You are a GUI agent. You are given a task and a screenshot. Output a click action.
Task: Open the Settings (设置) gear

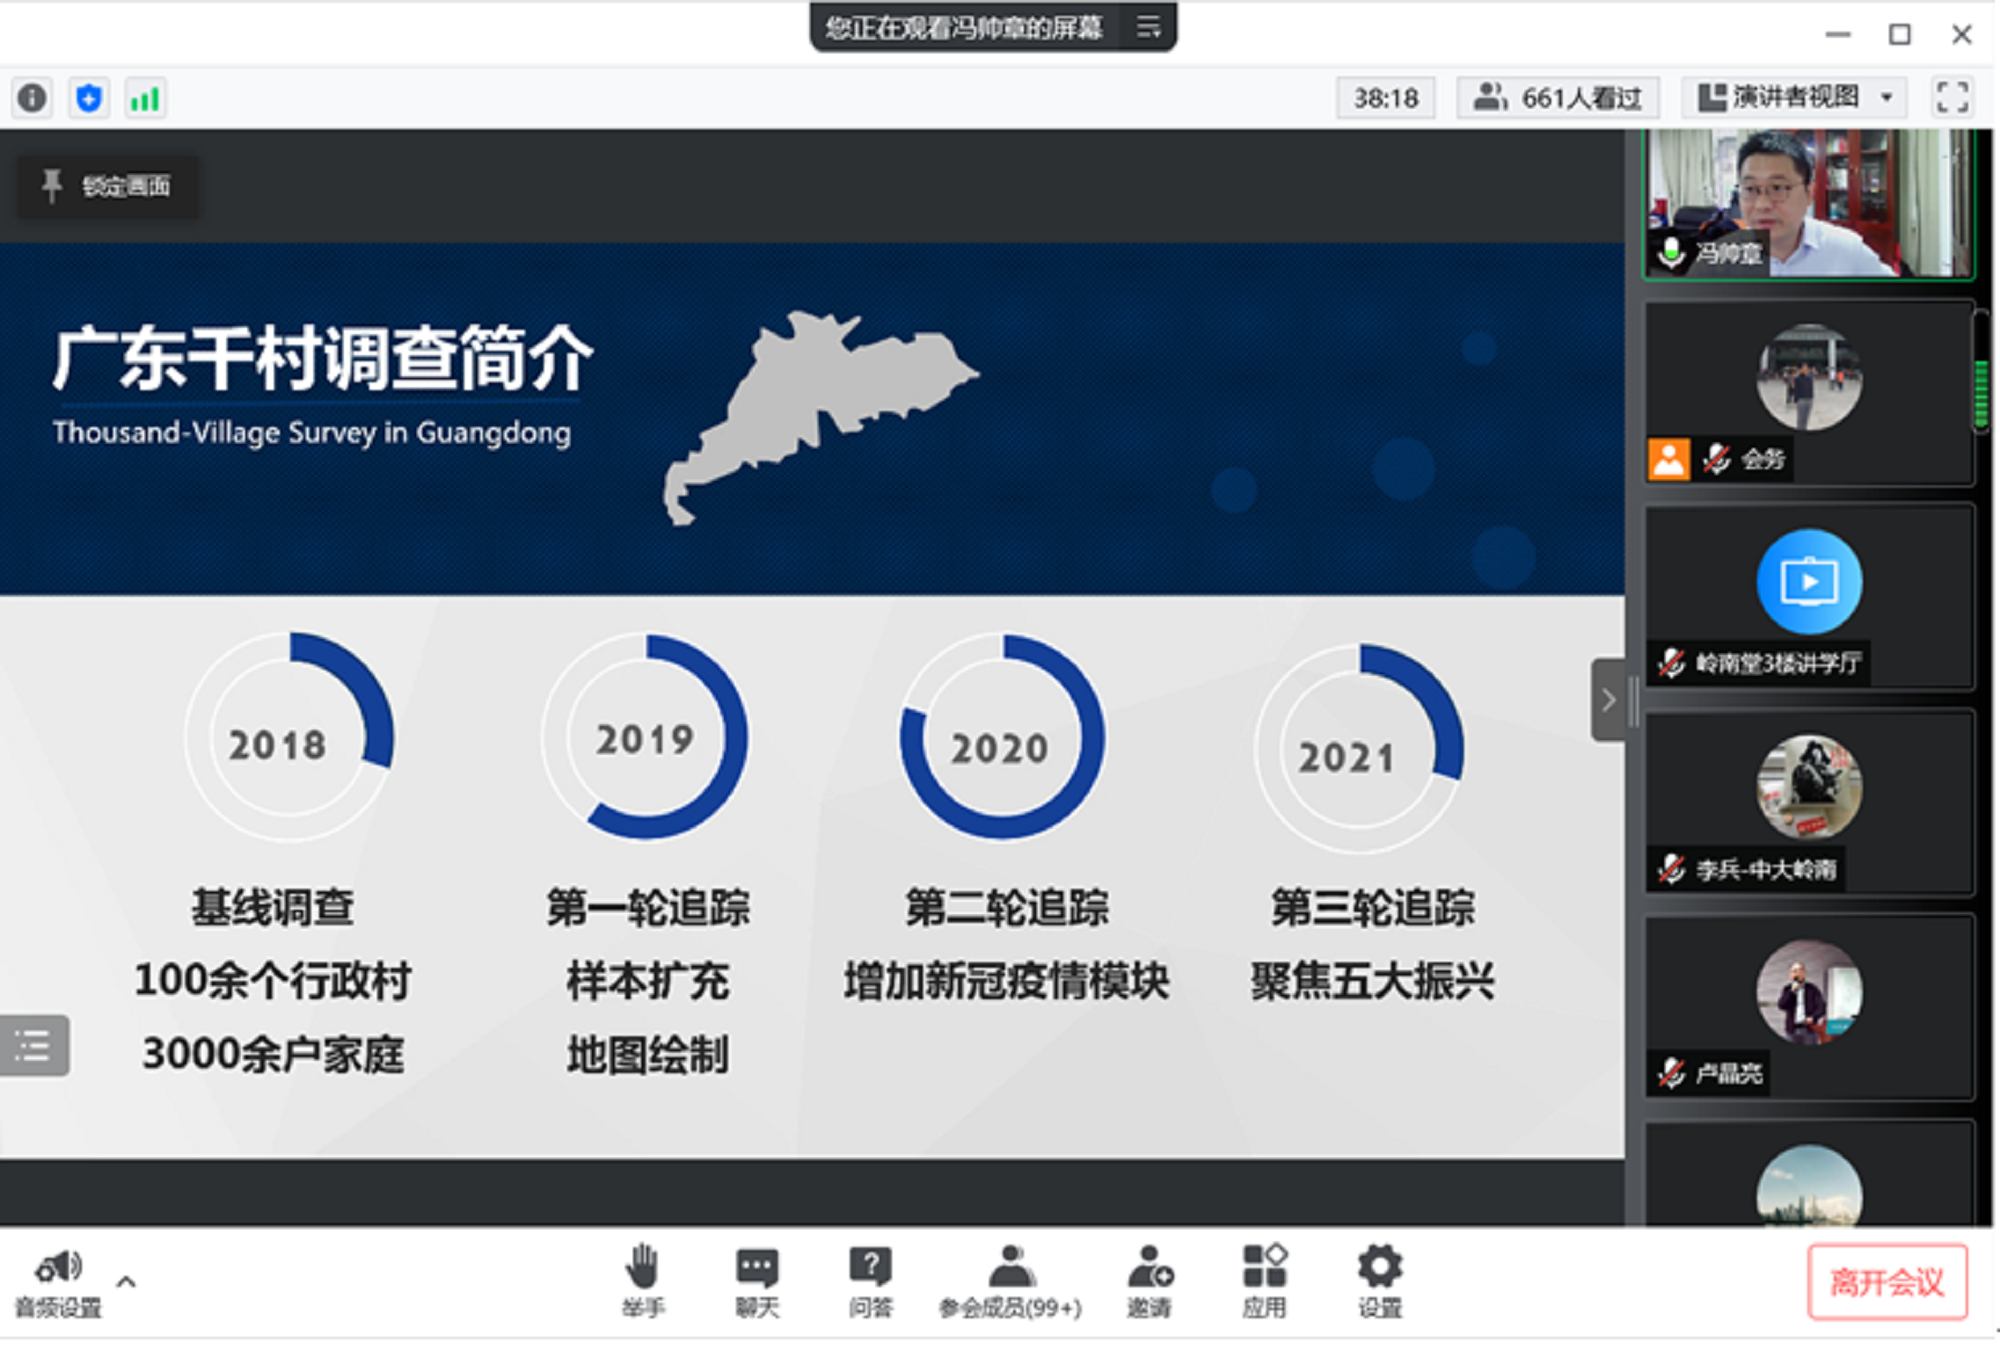coord(1380,1268)
